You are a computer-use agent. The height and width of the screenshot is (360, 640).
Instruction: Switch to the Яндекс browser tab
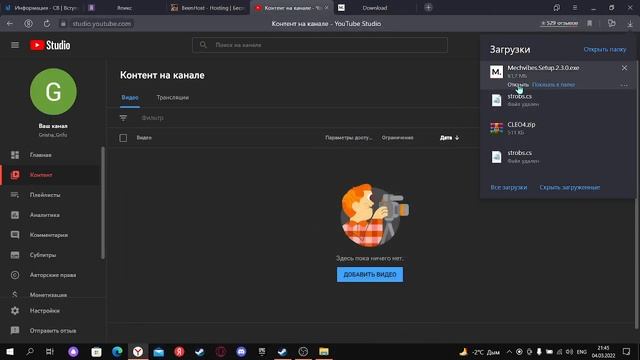tap(124, 8)
